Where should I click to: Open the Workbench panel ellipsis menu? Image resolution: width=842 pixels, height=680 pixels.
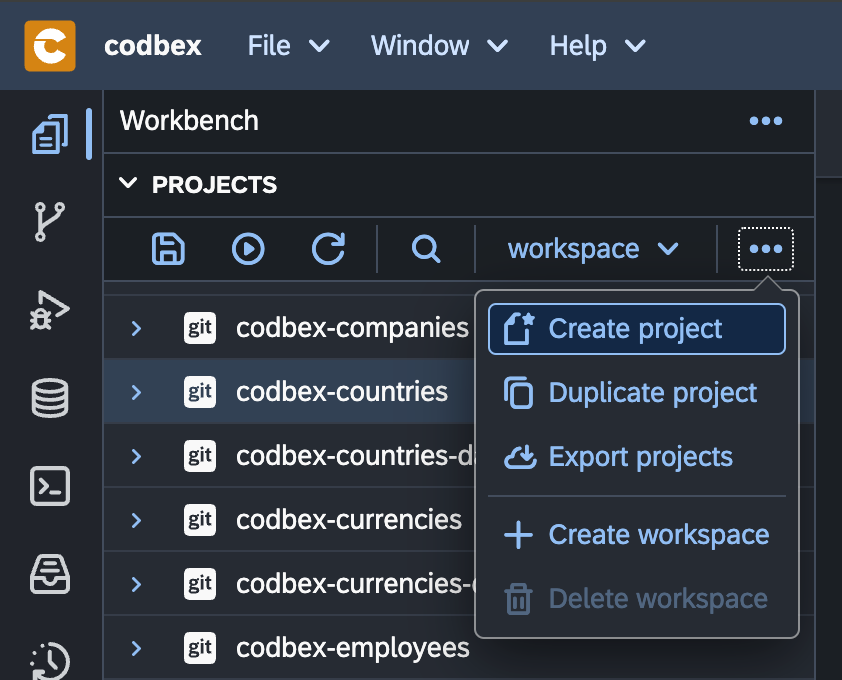tap(766, 121)
